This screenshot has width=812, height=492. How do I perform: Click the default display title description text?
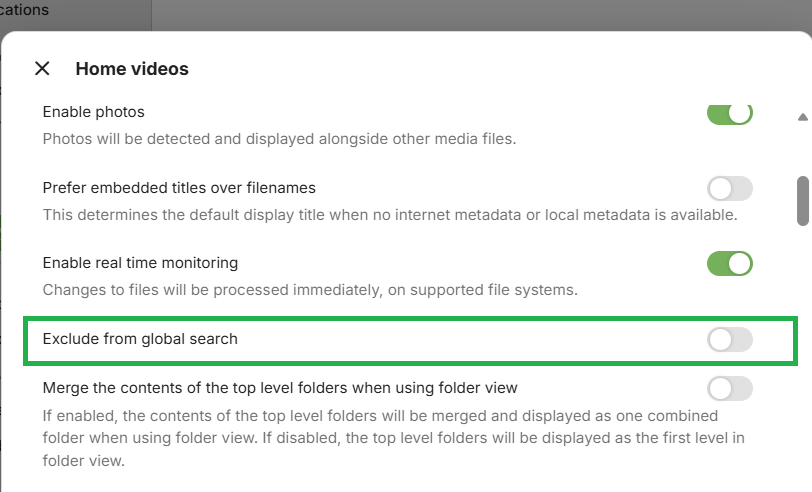[389, 214]
